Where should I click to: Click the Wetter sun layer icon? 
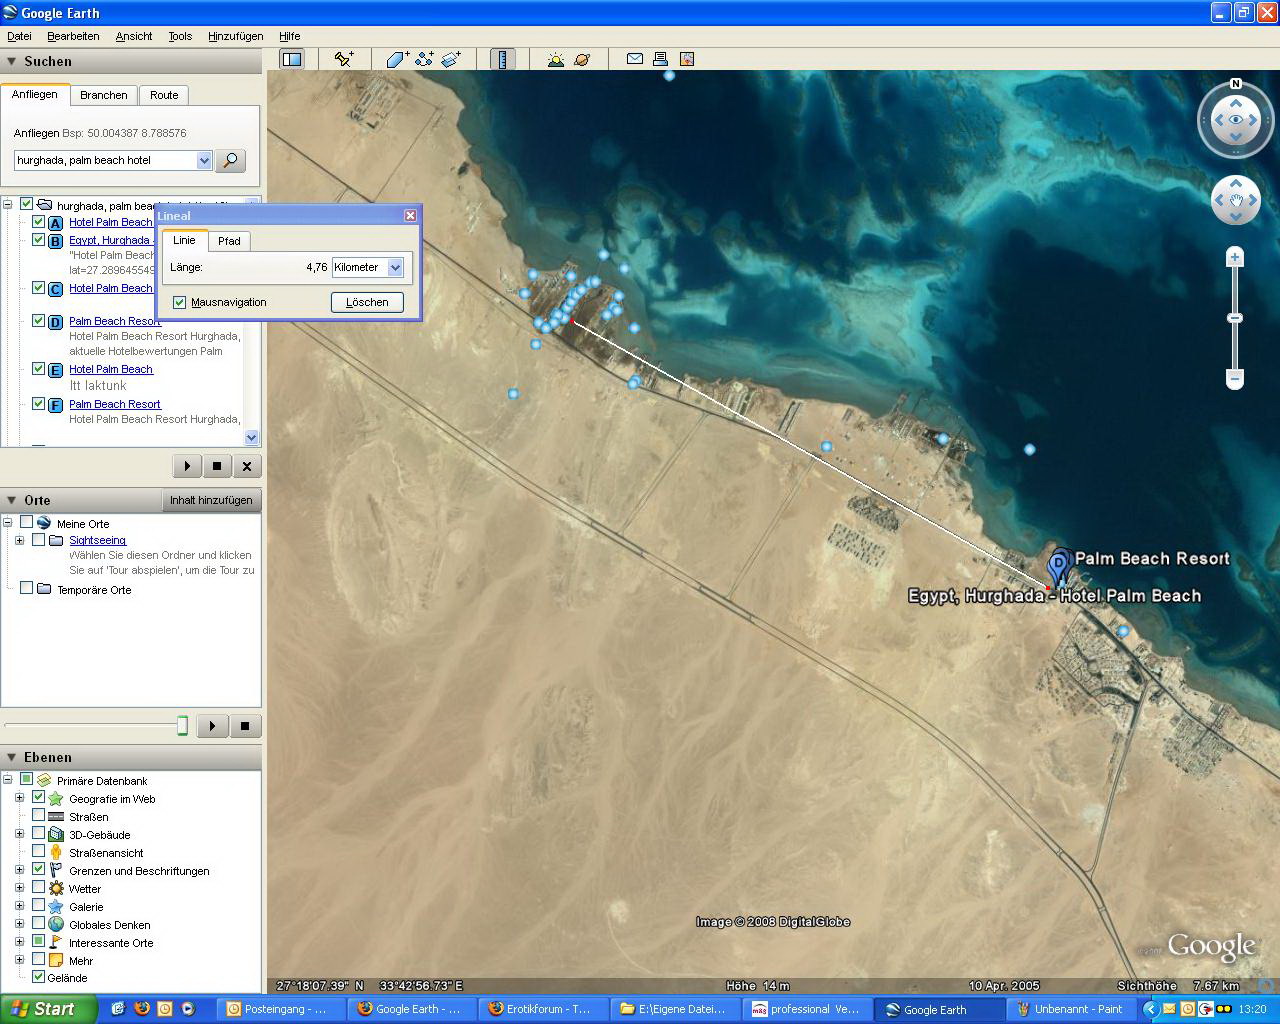pos(56,888)
